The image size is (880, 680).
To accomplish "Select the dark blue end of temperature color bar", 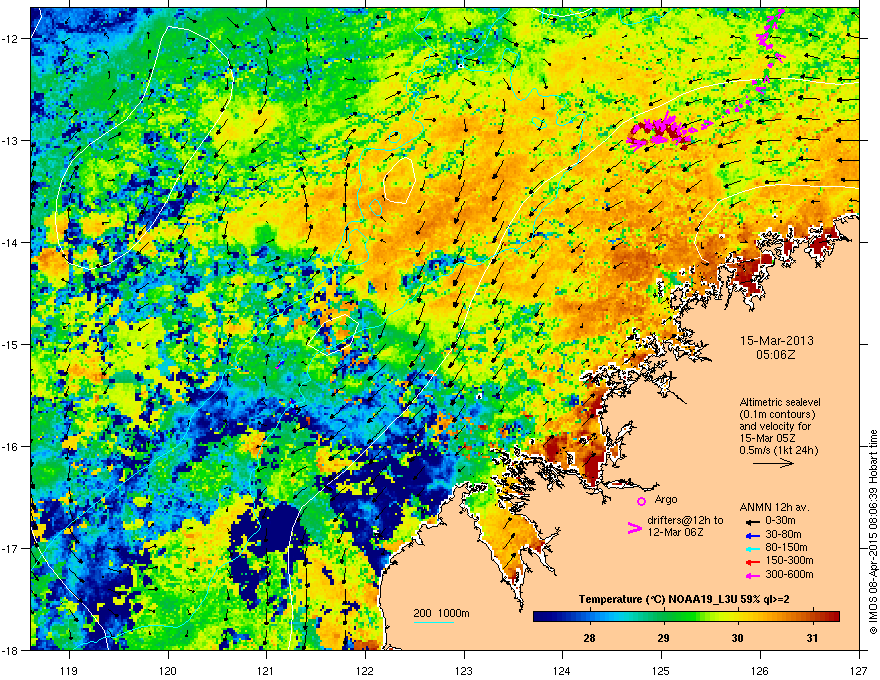I will click(543, 616).
